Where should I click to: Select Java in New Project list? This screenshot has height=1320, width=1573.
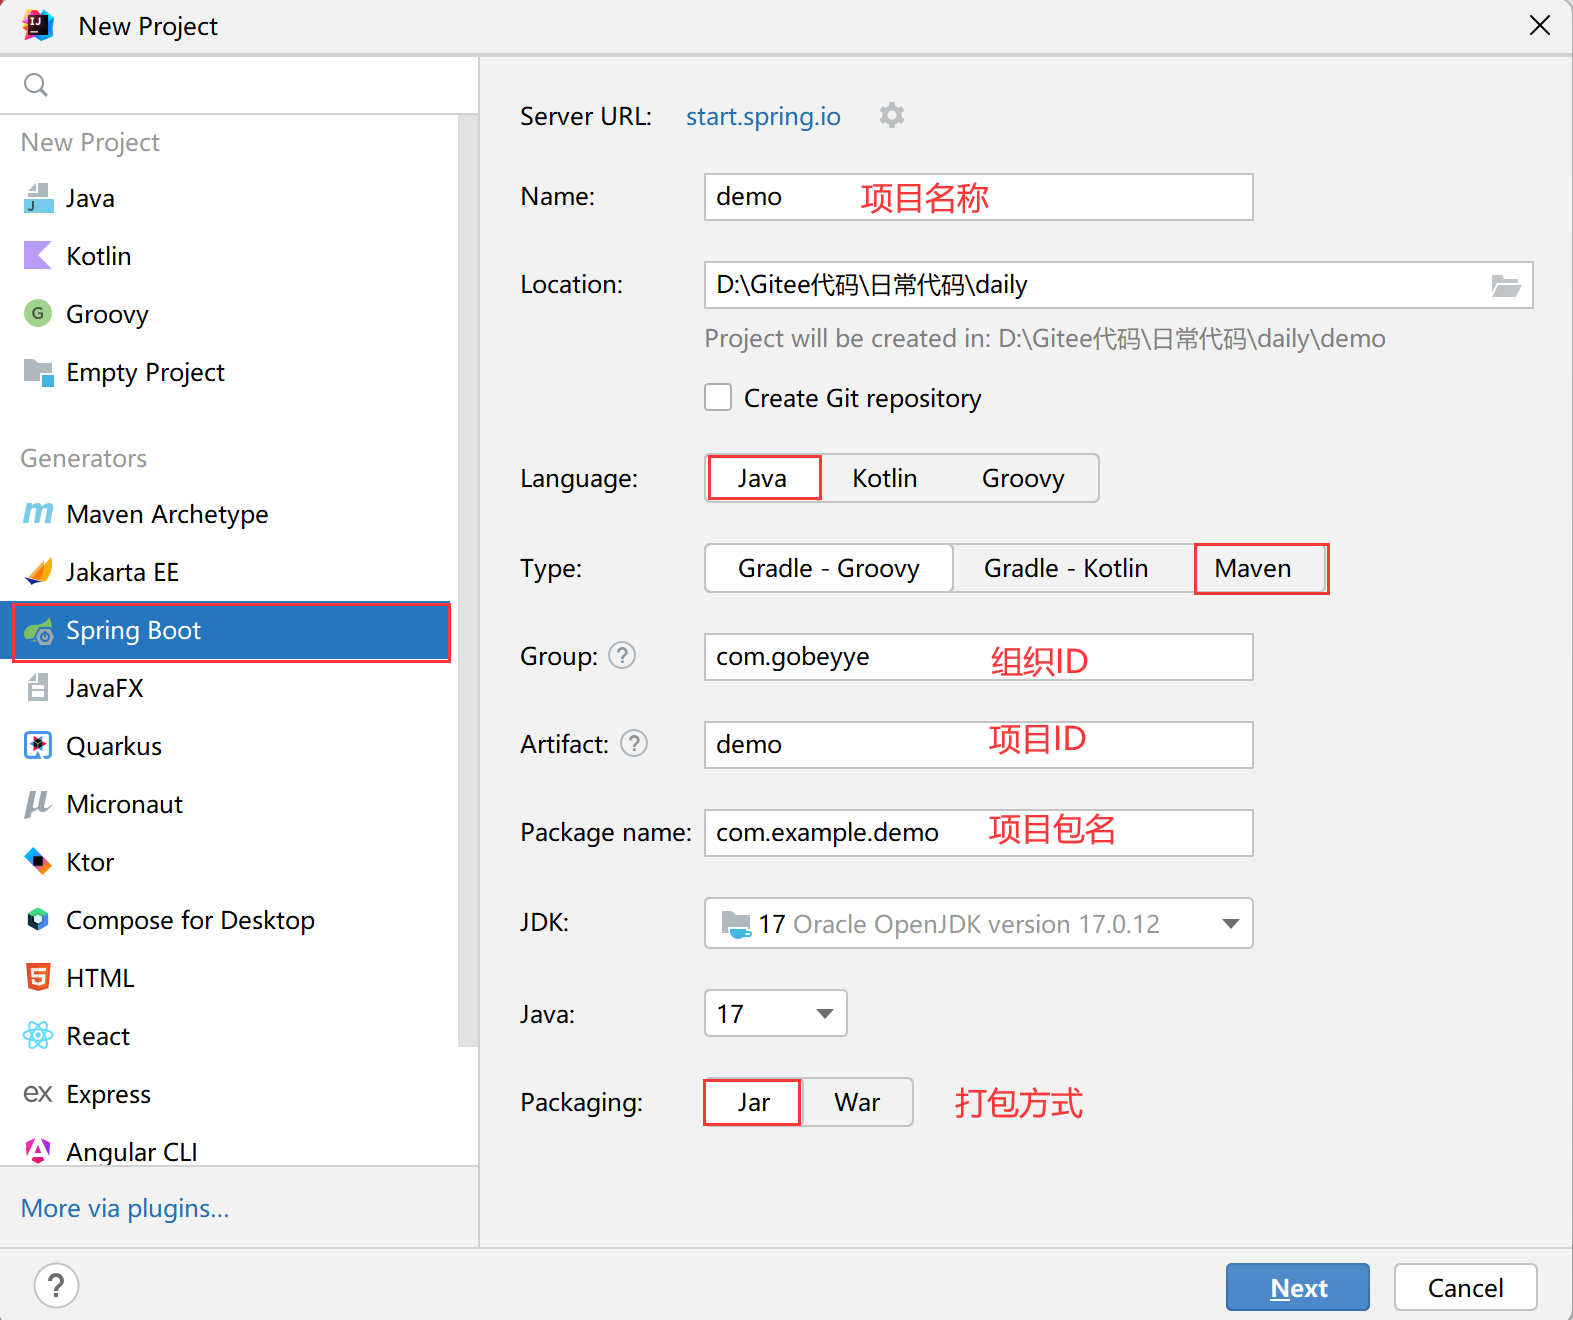(x=229, y=198)
